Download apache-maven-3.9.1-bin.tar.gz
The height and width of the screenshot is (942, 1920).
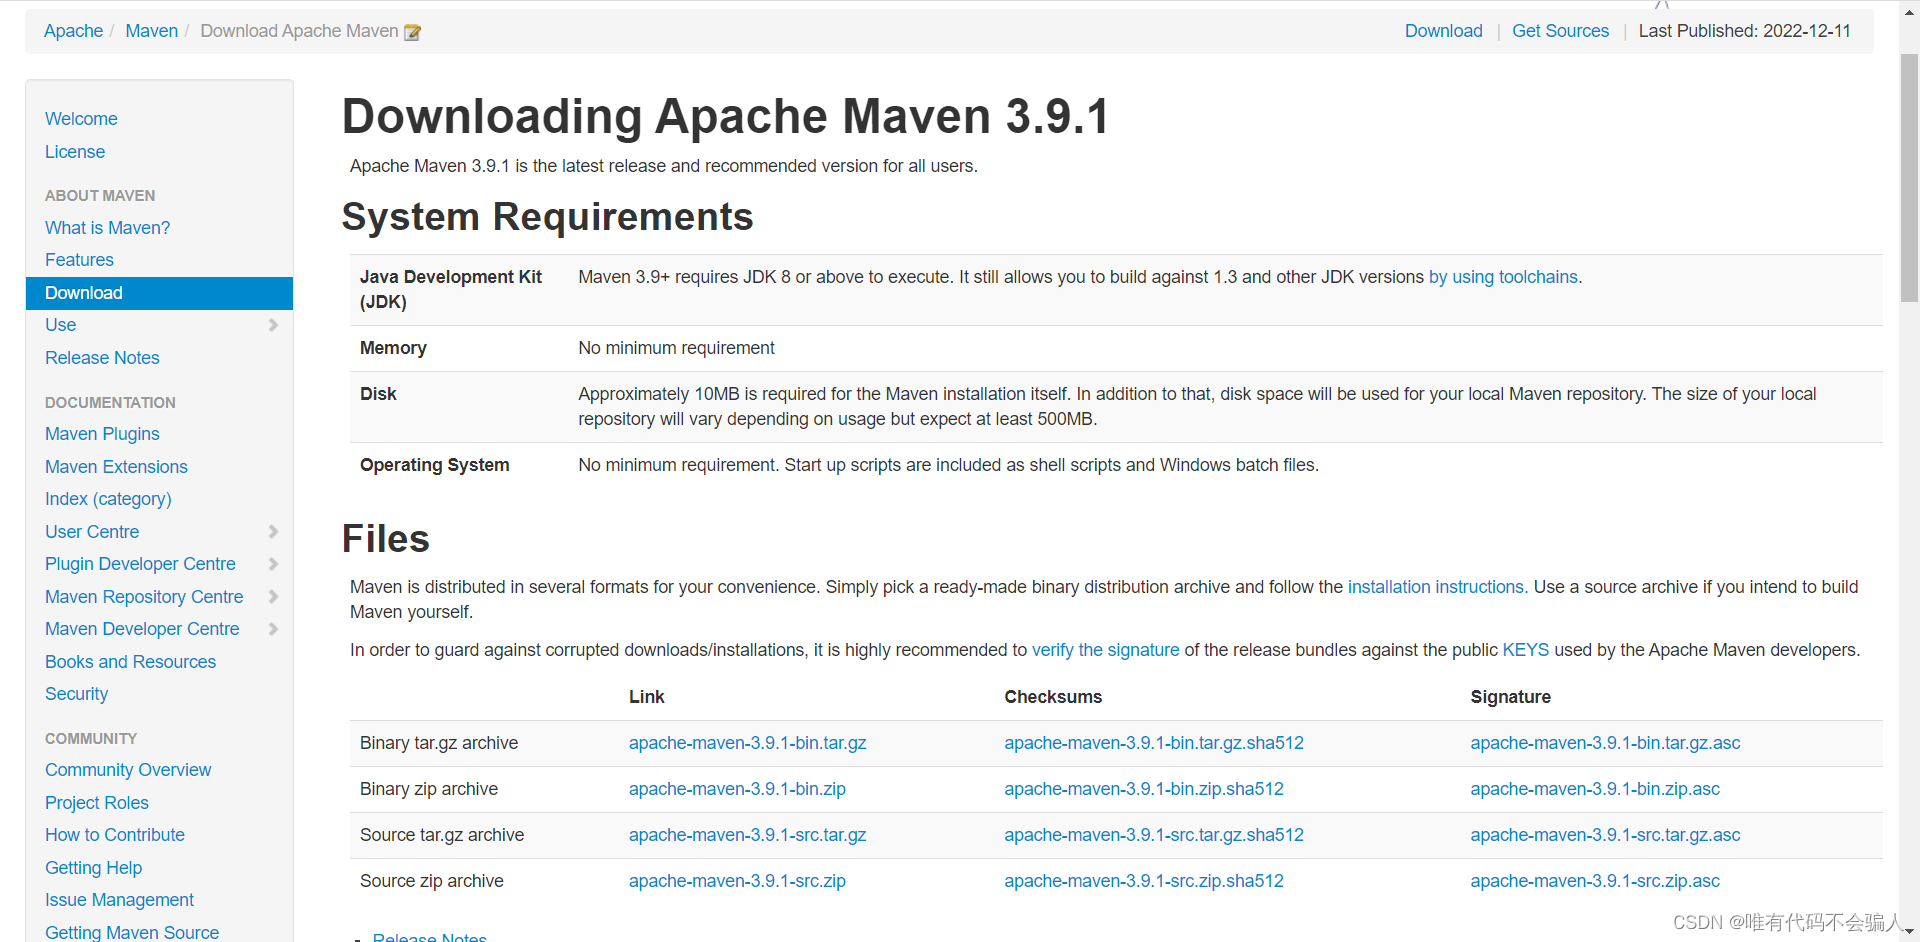747,743
